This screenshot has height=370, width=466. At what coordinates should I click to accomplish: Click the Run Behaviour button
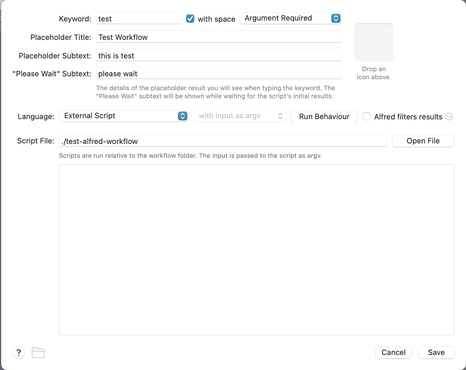tap(324, 117)
